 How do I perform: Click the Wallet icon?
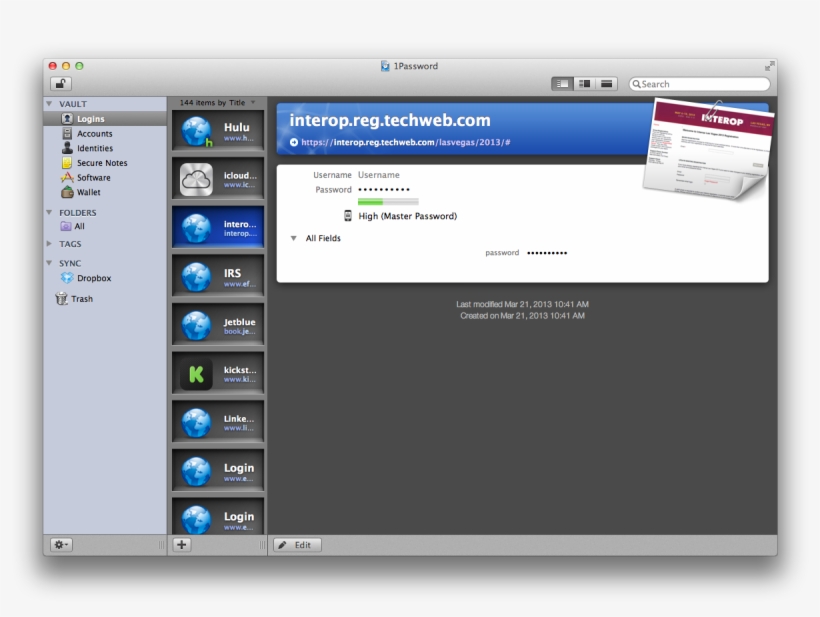point(67,192)
